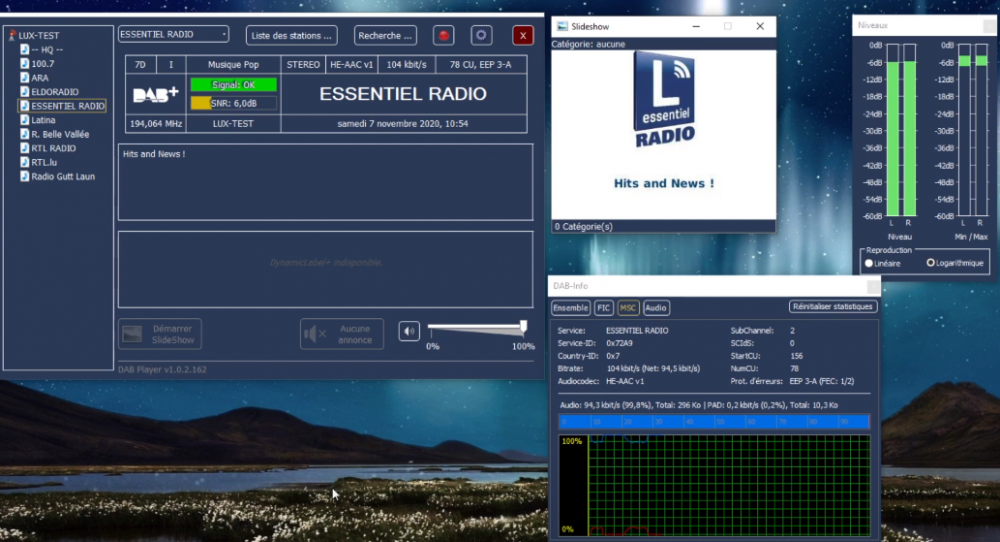Click the error rate graph in DAB-Info
Screen dimensions: 1000x542
click(714, 486)
